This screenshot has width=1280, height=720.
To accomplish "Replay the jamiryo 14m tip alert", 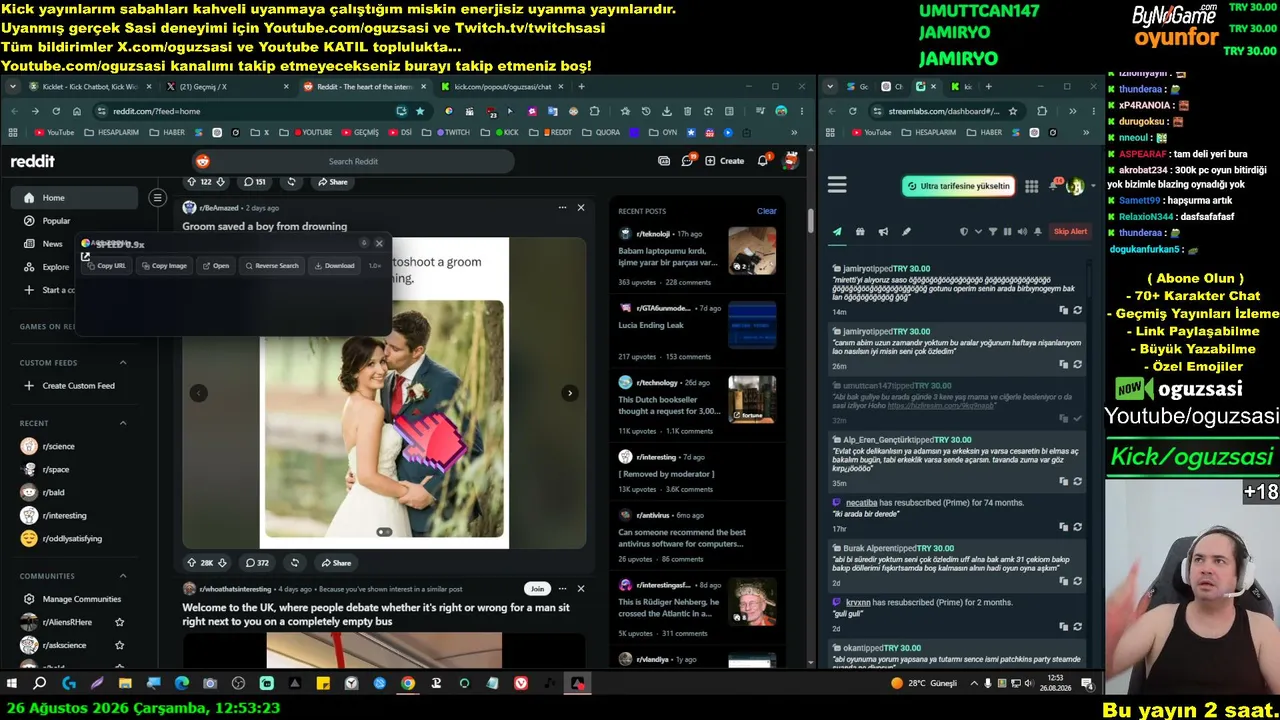I will (x=1077, y=311).
